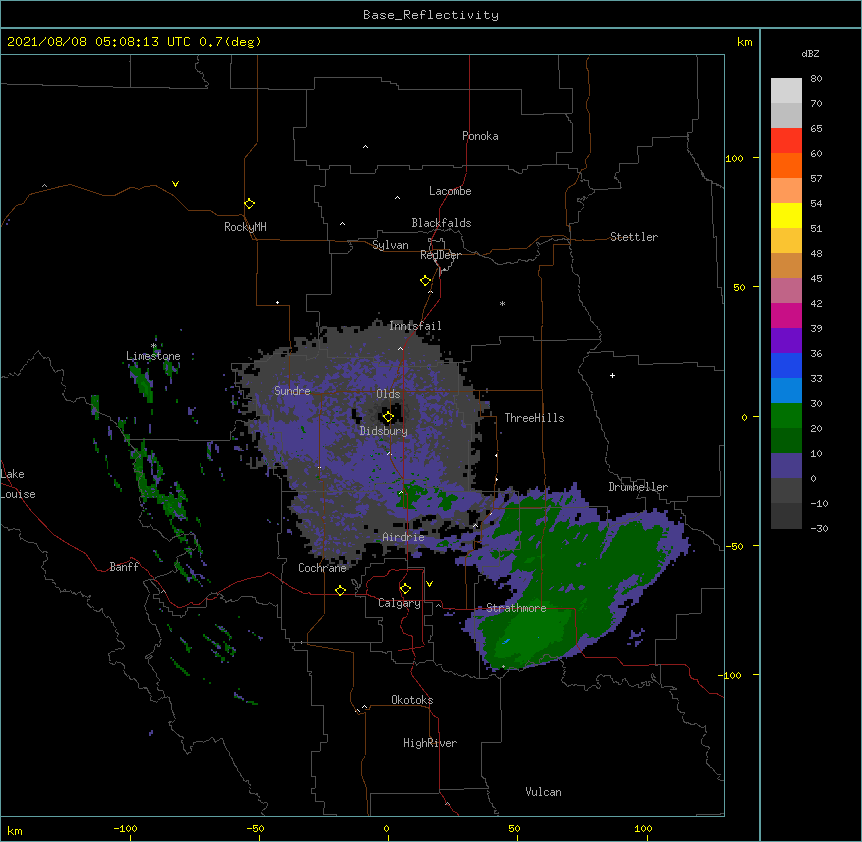Click the white plus marker north of Drumheller
862x842 pixels.
(x=612, y=375)
